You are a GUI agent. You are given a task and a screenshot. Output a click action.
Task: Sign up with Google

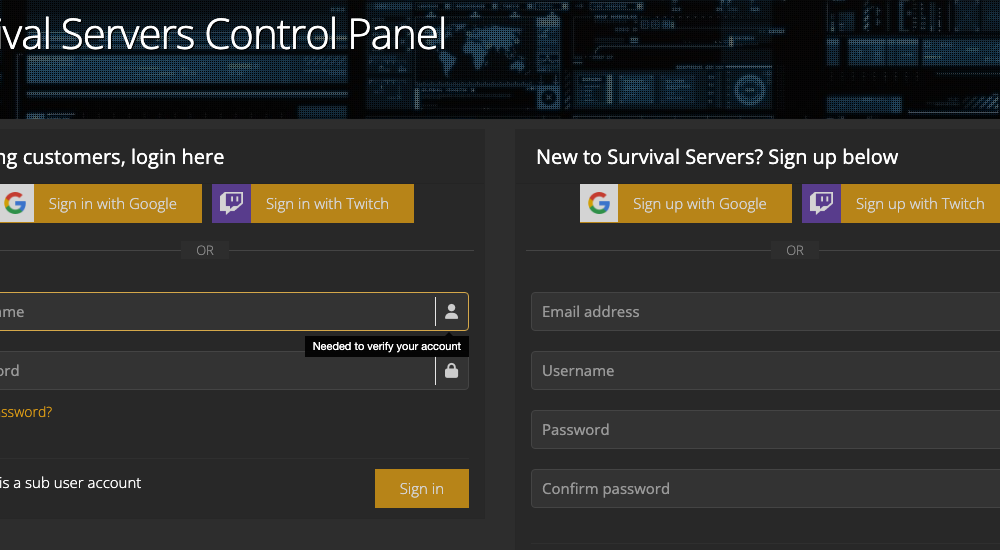(686, 204)
